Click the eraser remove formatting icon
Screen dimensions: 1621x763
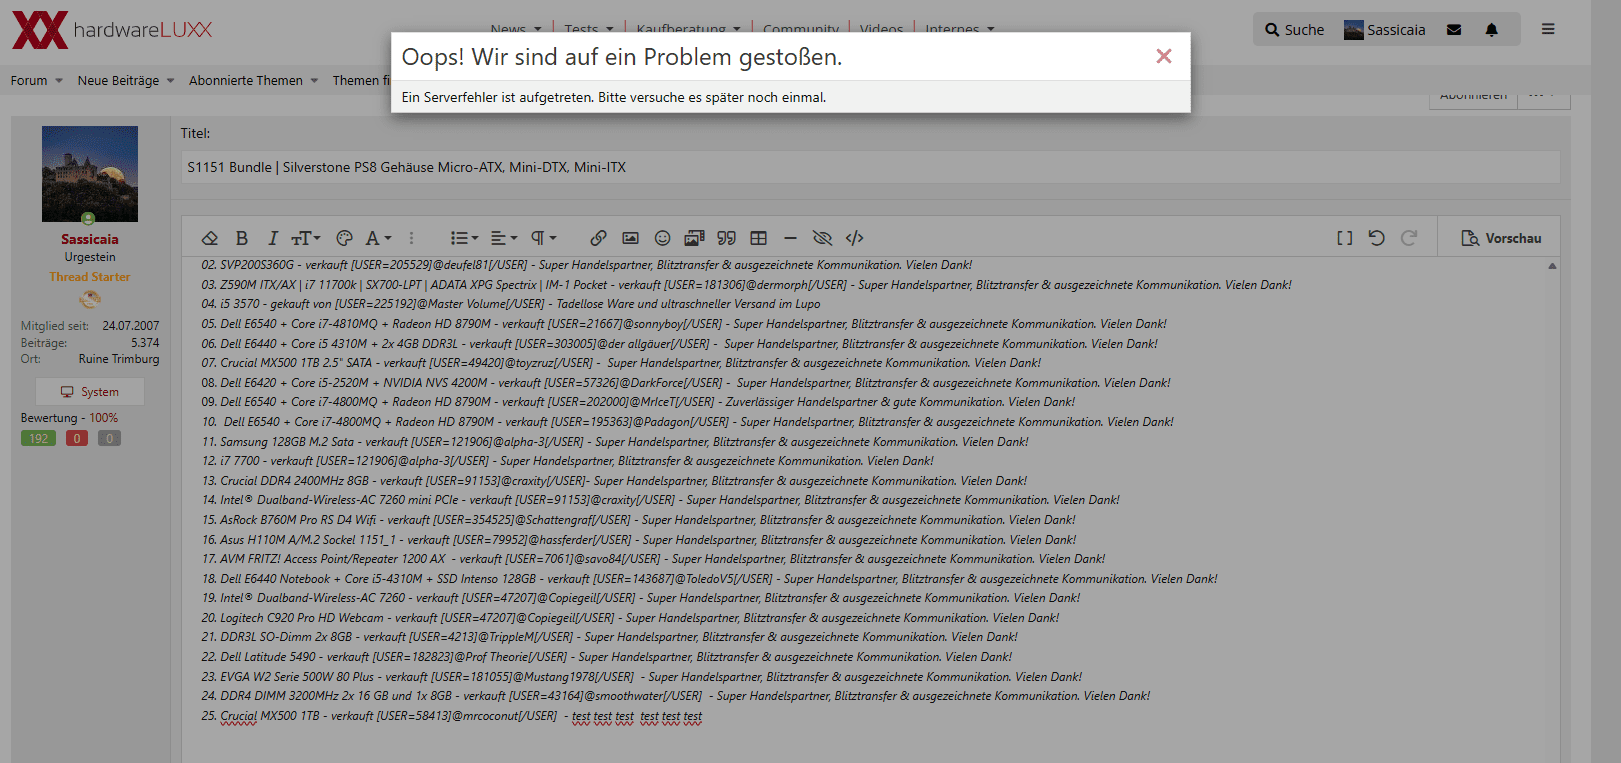tap(210, 238)
